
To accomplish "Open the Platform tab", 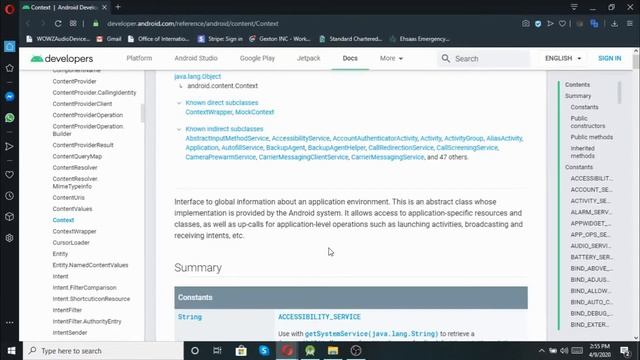I will click(x=139, y=58).
